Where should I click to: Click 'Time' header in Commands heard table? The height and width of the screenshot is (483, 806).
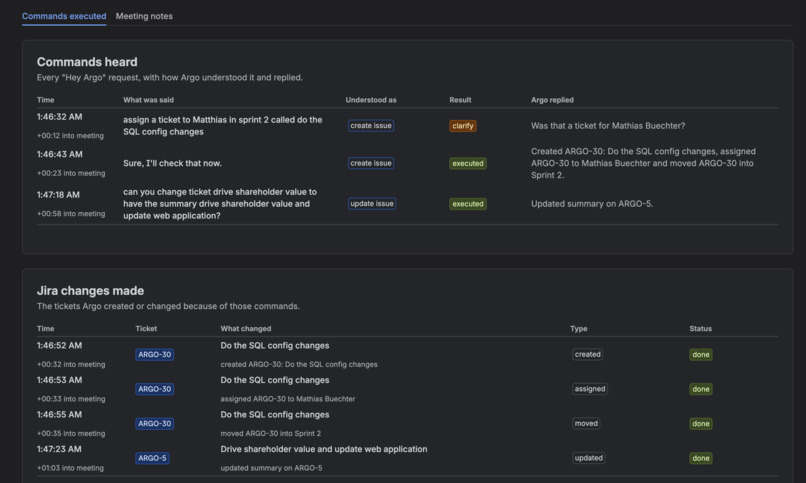point(45,100)
